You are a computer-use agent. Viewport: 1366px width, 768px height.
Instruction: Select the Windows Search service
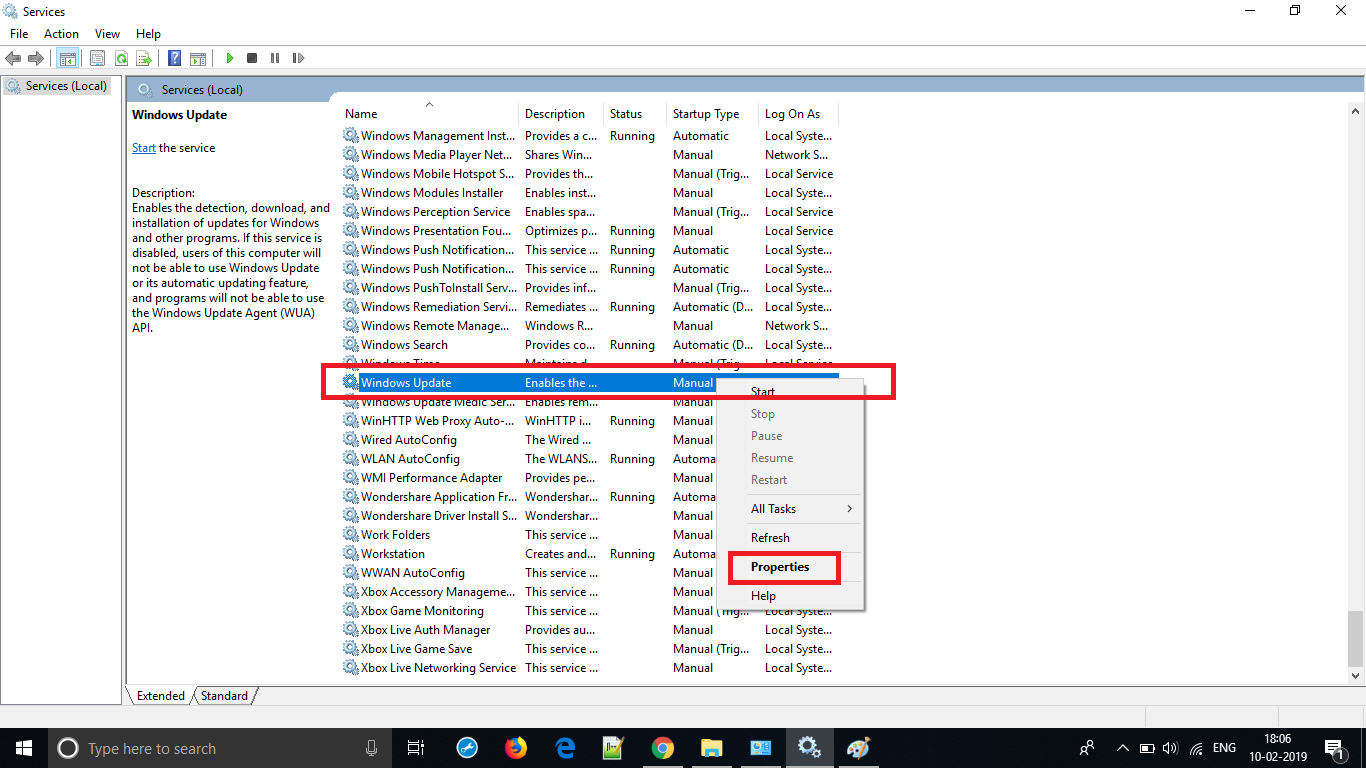590,345
